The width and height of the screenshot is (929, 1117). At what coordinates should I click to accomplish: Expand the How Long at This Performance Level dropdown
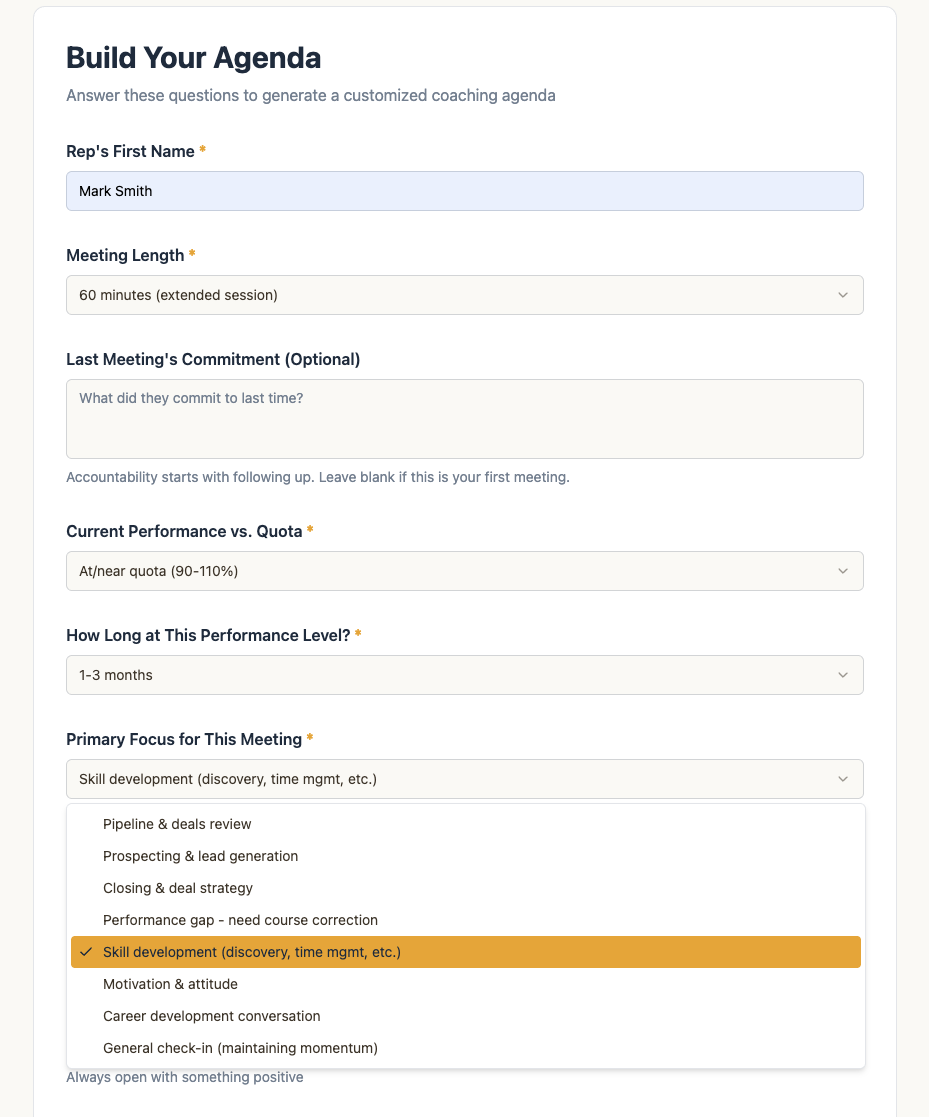tap(464, 675)
